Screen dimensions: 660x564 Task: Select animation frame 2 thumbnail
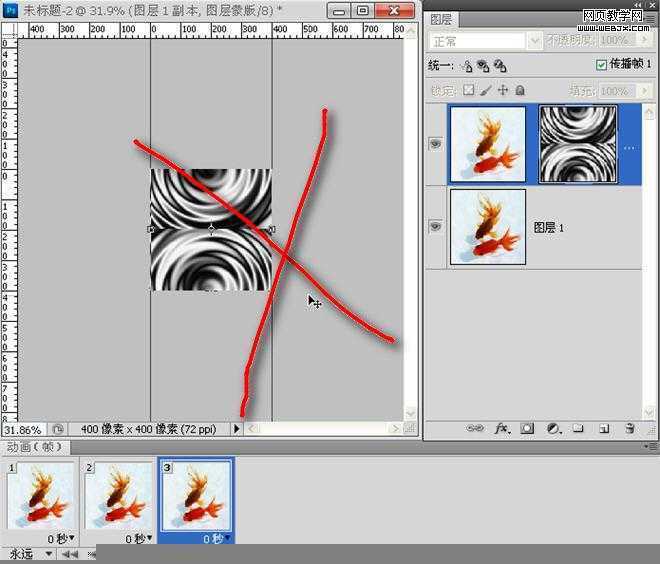pyautogui.click(x=119, y=495)
